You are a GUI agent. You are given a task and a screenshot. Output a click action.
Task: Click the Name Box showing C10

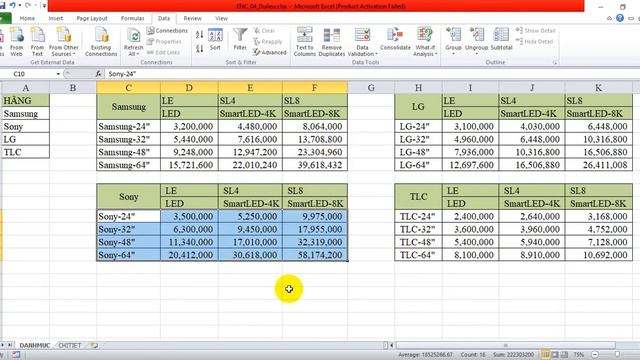click(28, 74)
